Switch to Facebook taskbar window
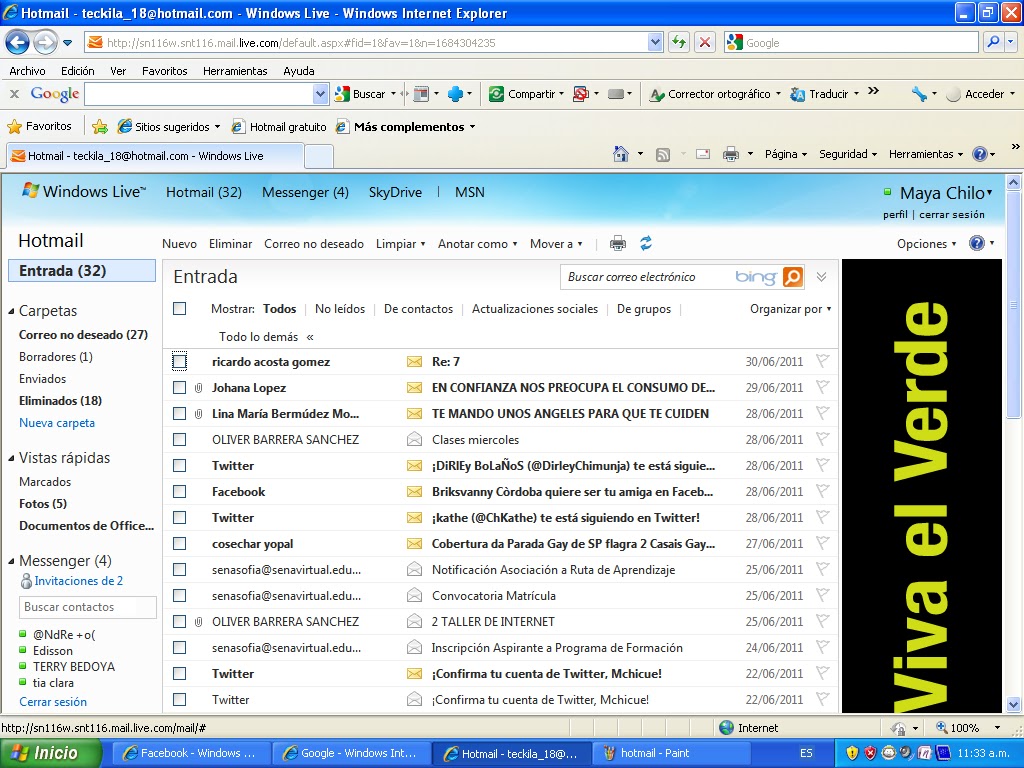 tap(190, 753)
